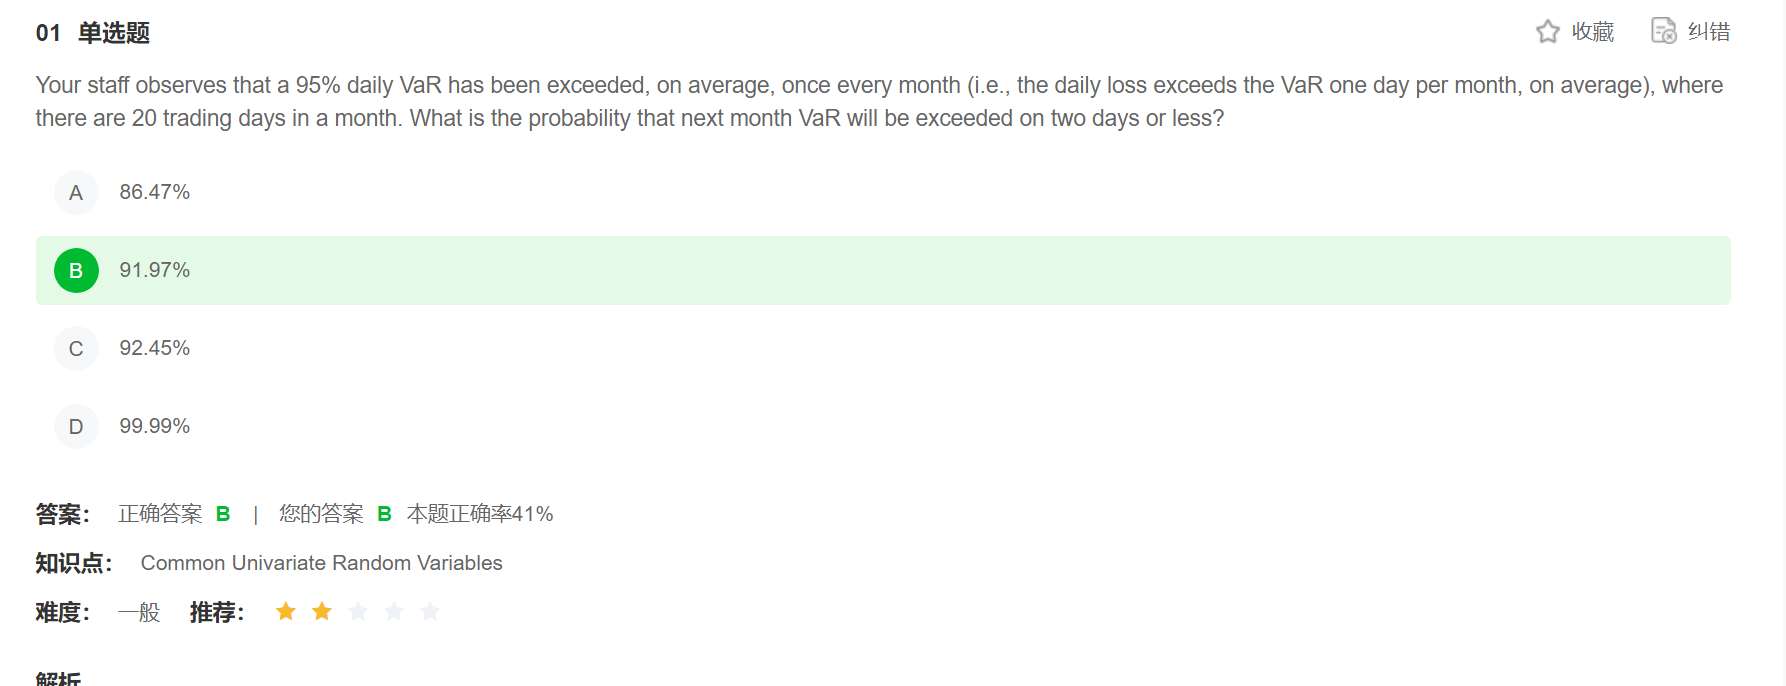Select option D radio circle
The image size is (1786, 686).
[x=76, y=427]
